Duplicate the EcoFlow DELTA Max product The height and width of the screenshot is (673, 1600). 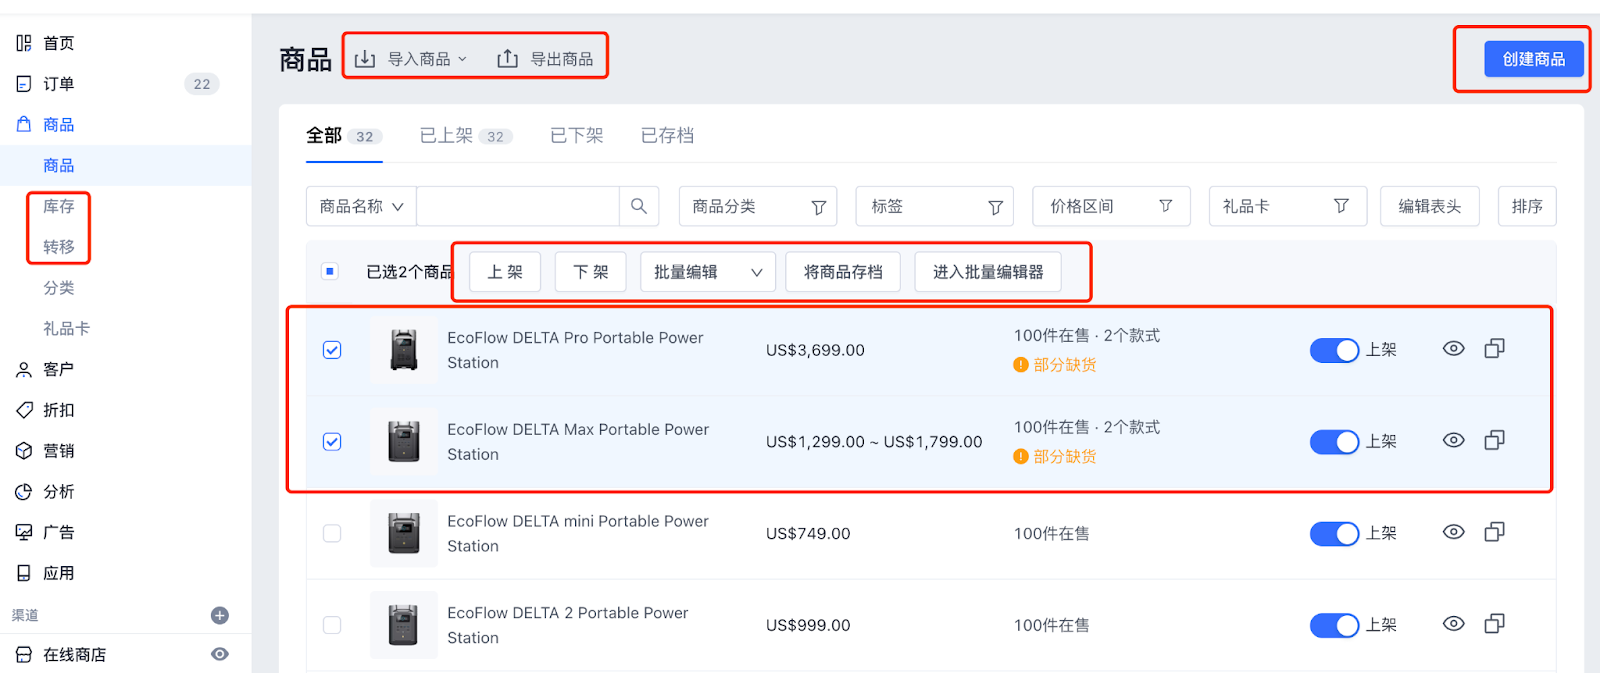(x=1494, y=441)
